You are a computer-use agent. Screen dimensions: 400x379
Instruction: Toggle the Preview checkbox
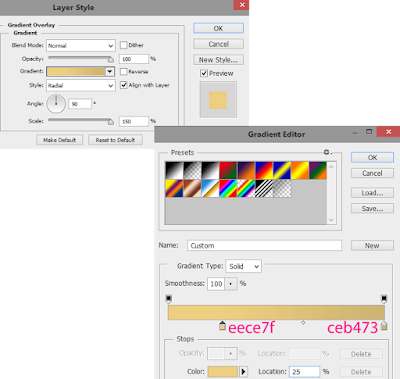click(204, 73)
